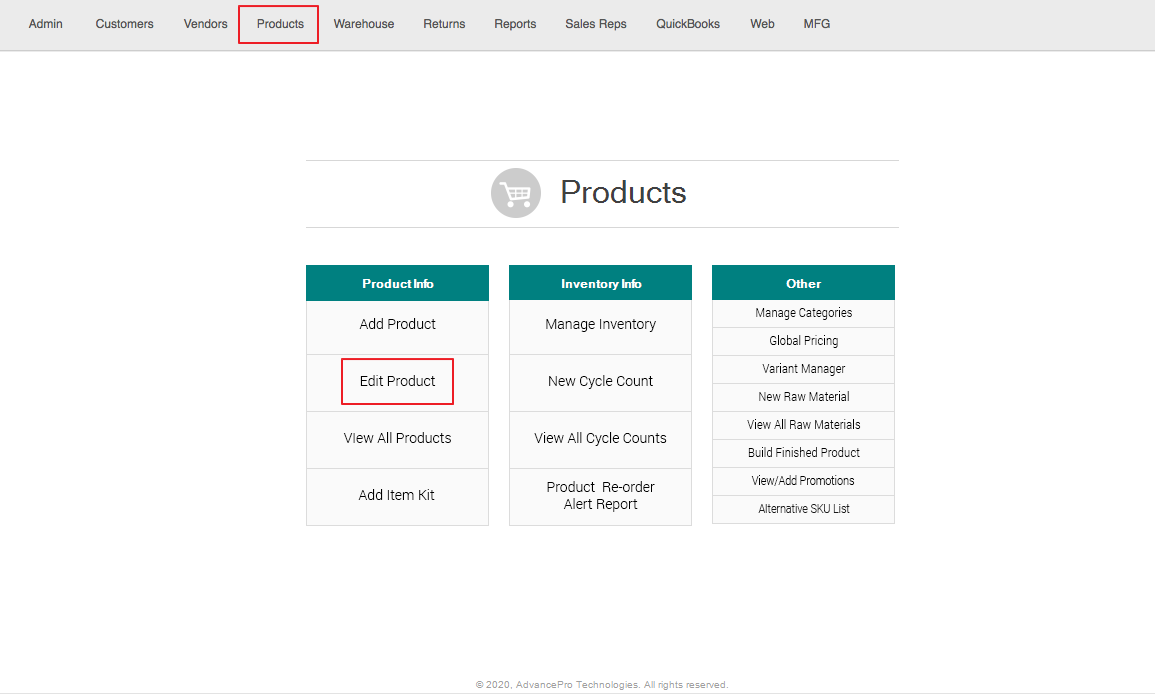This screenshot has height=694, width=1155.
Task: Open Product Re-order Alert Report
Action: tap(600, 496)
